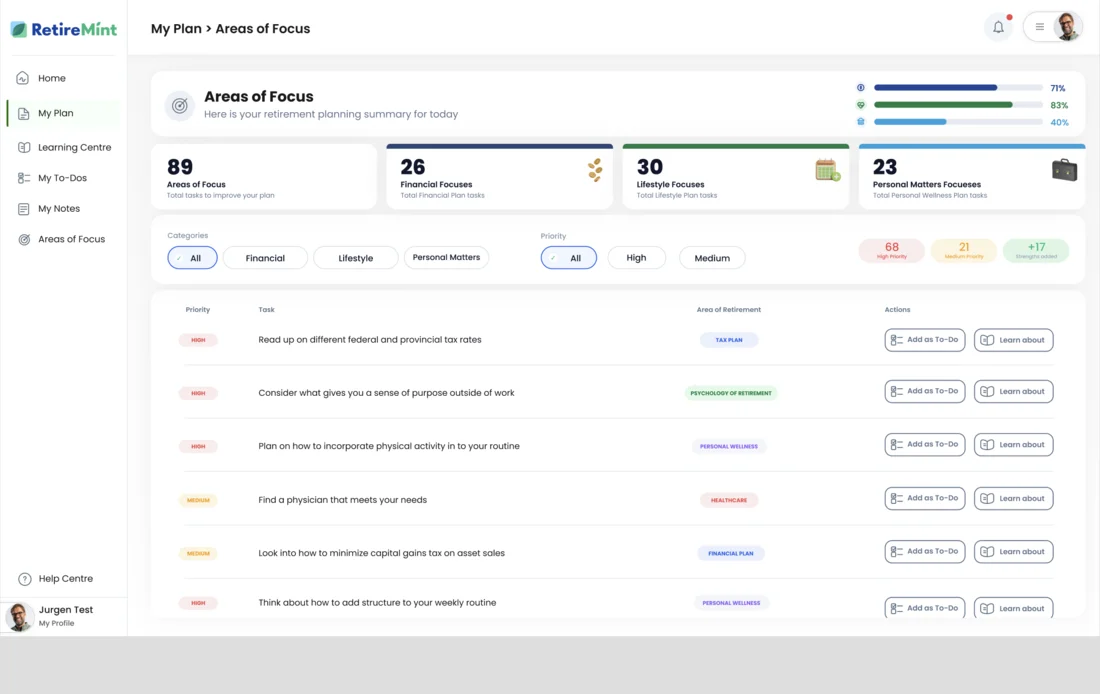Select the All priority filter
The height and width of the screenshot is (694, 1100).
pyautogui.click(x=569, y=258)
